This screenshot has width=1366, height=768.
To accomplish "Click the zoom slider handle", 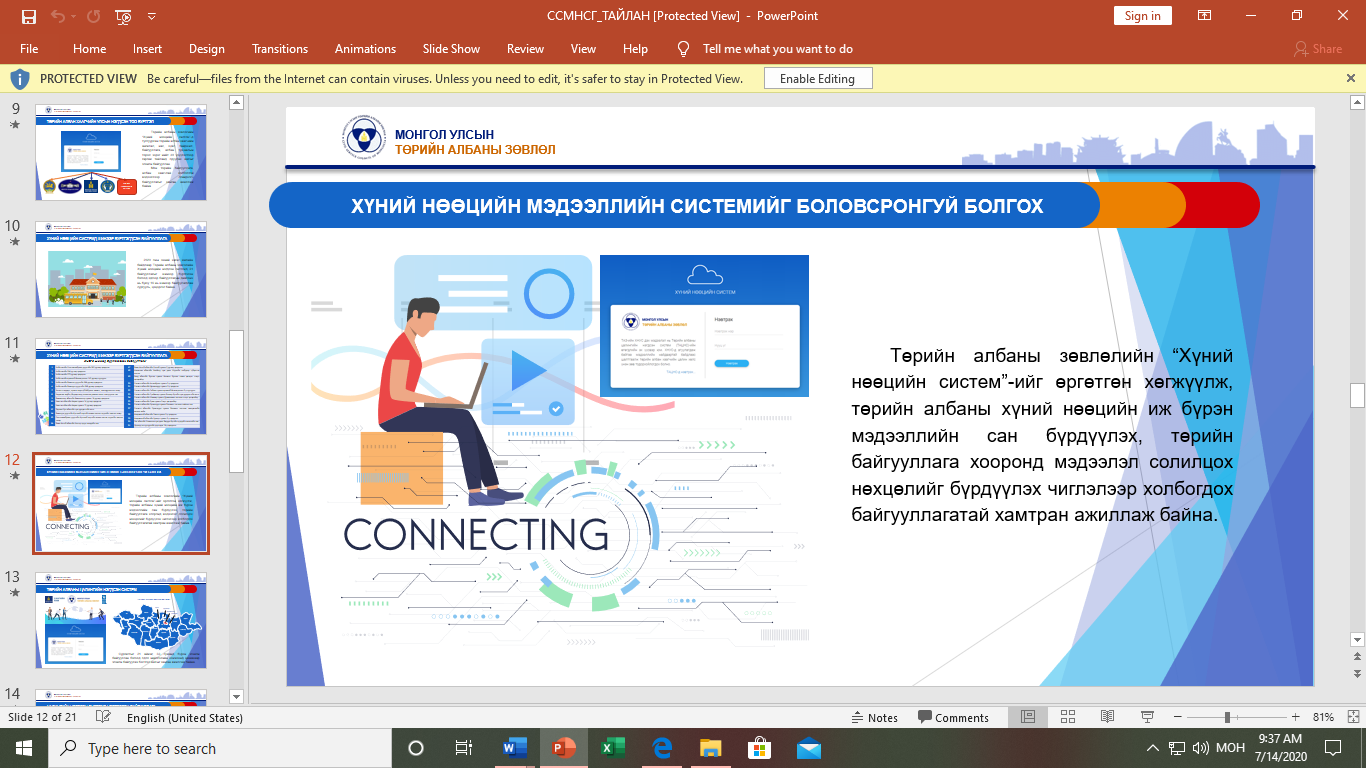I will point(1227,717).
